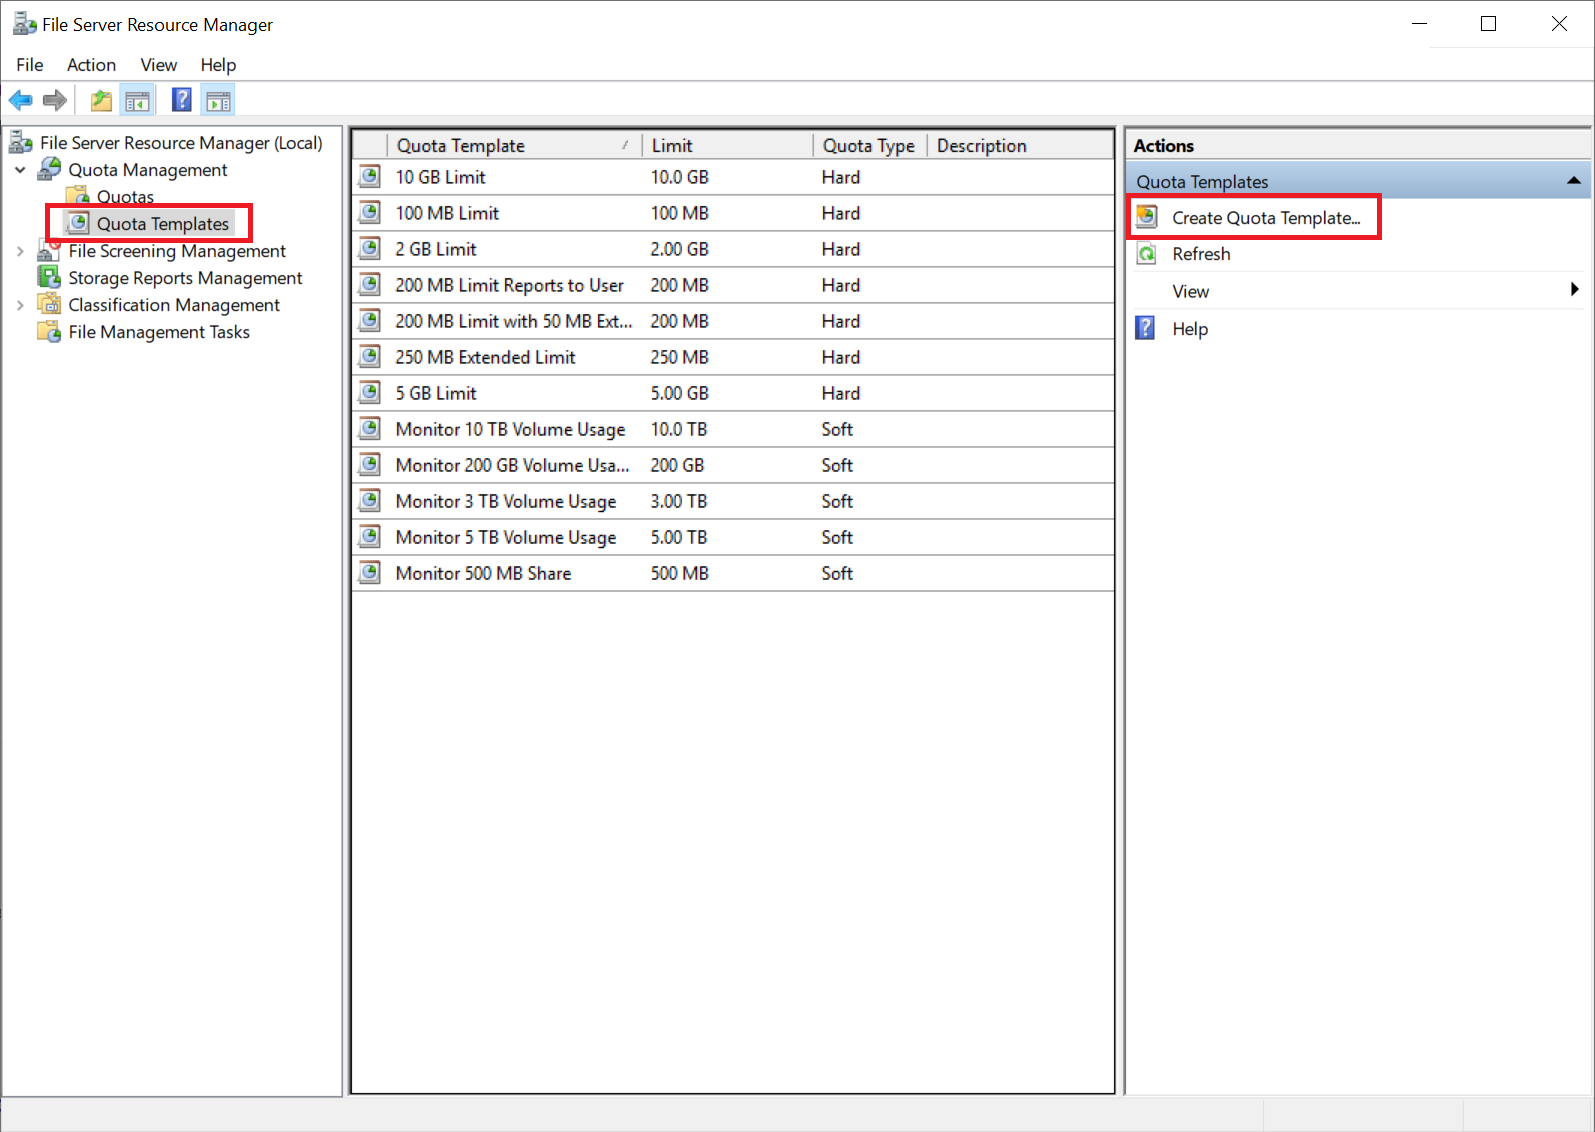Select 'Monitor 3 TB Volume Usage' row
The width and height of the screenshot is (1595, 1132).
coord(733,501)
